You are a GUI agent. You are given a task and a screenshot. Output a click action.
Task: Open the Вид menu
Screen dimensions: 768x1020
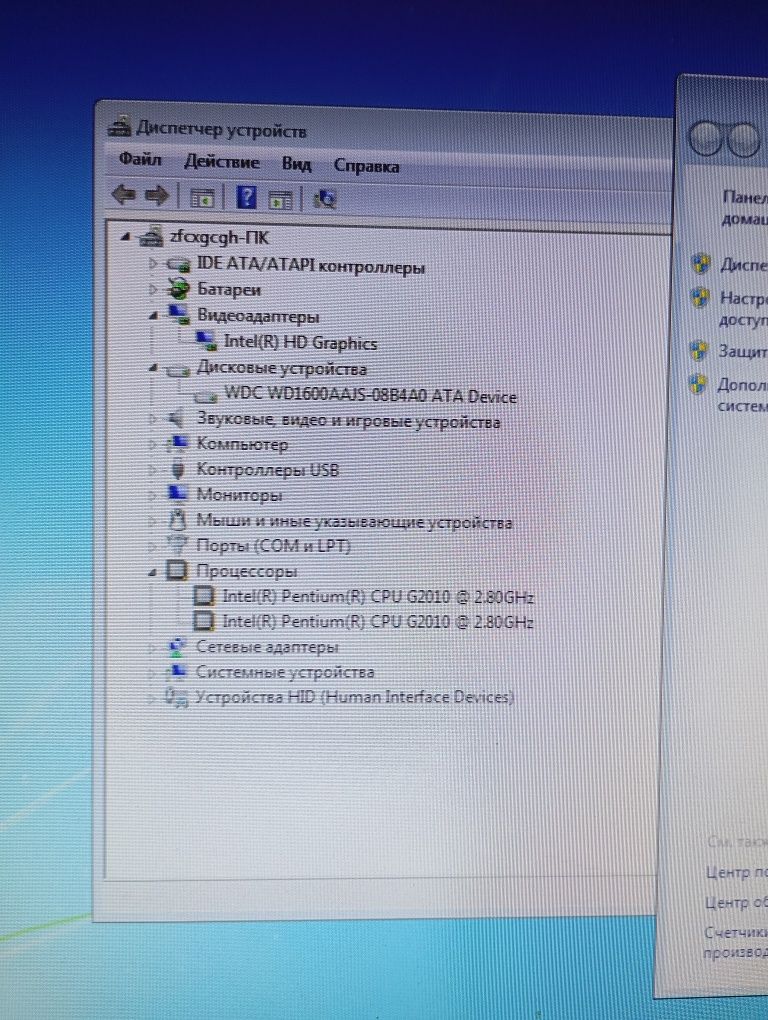297,164
